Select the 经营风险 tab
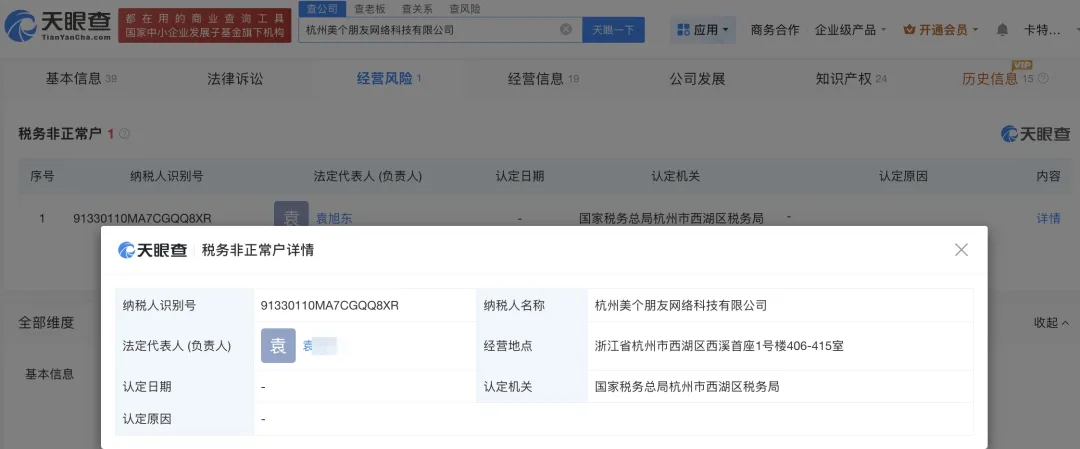 388,79
